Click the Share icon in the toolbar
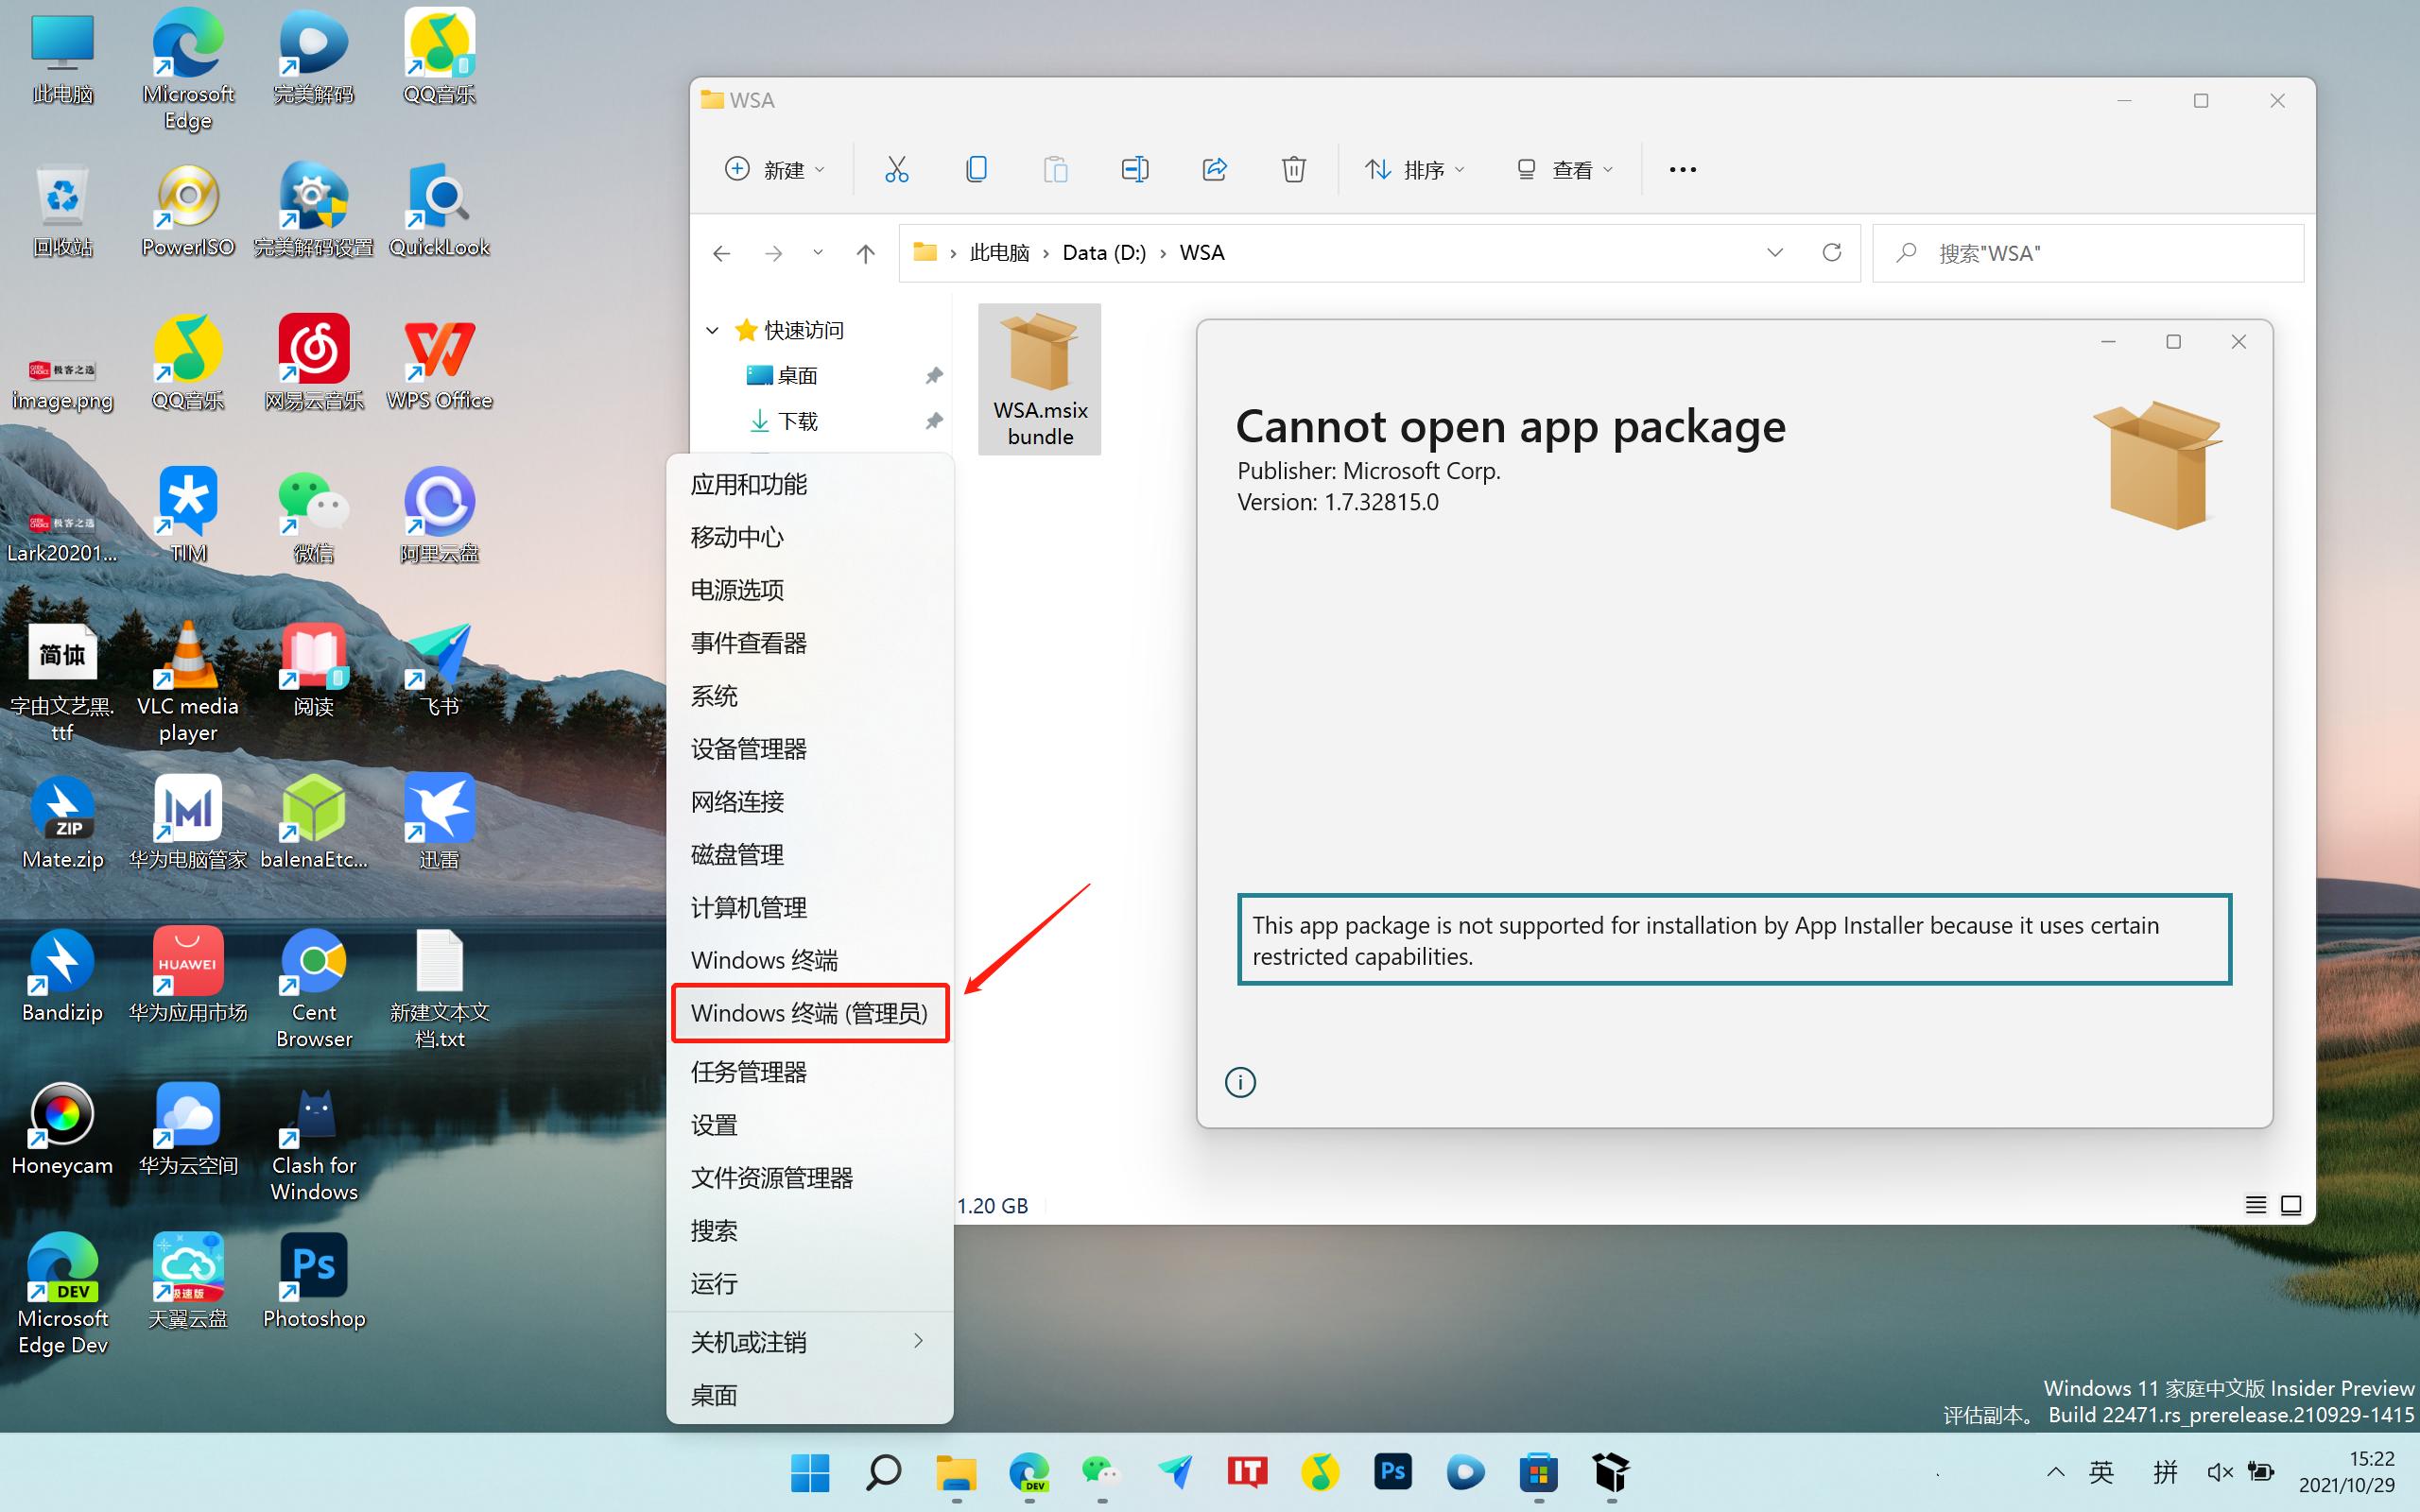This screenshot has height=1512, width=2420. pyautogui.click(x=1214, y=168)
